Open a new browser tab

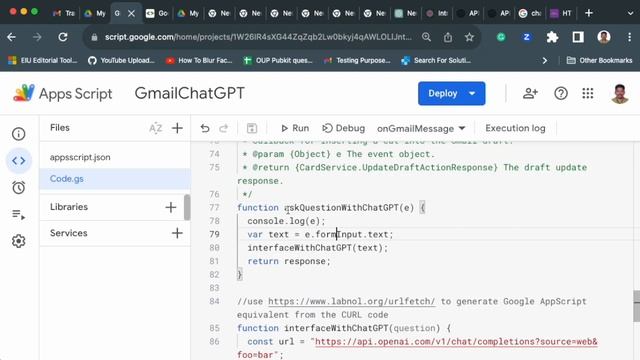(x=589, y=13)
